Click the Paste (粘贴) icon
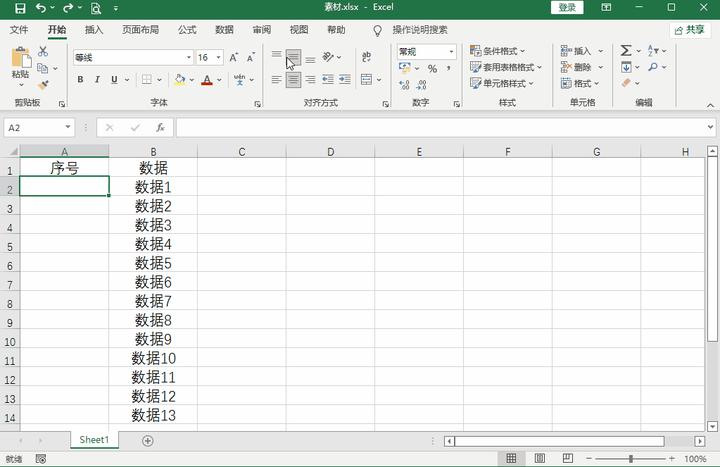 [x=21, y=58]
